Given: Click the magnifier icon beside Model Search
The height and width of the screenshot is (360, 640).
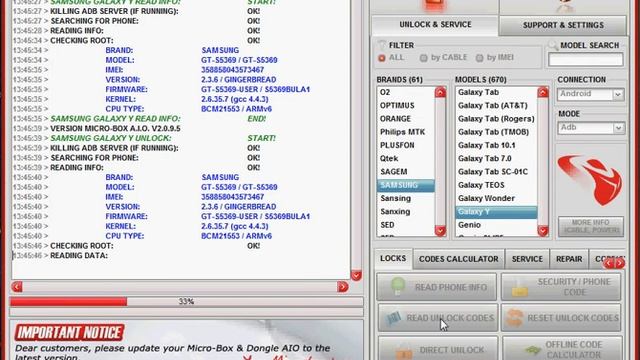Looking at the screenshot, I should [x=553, y=45].
